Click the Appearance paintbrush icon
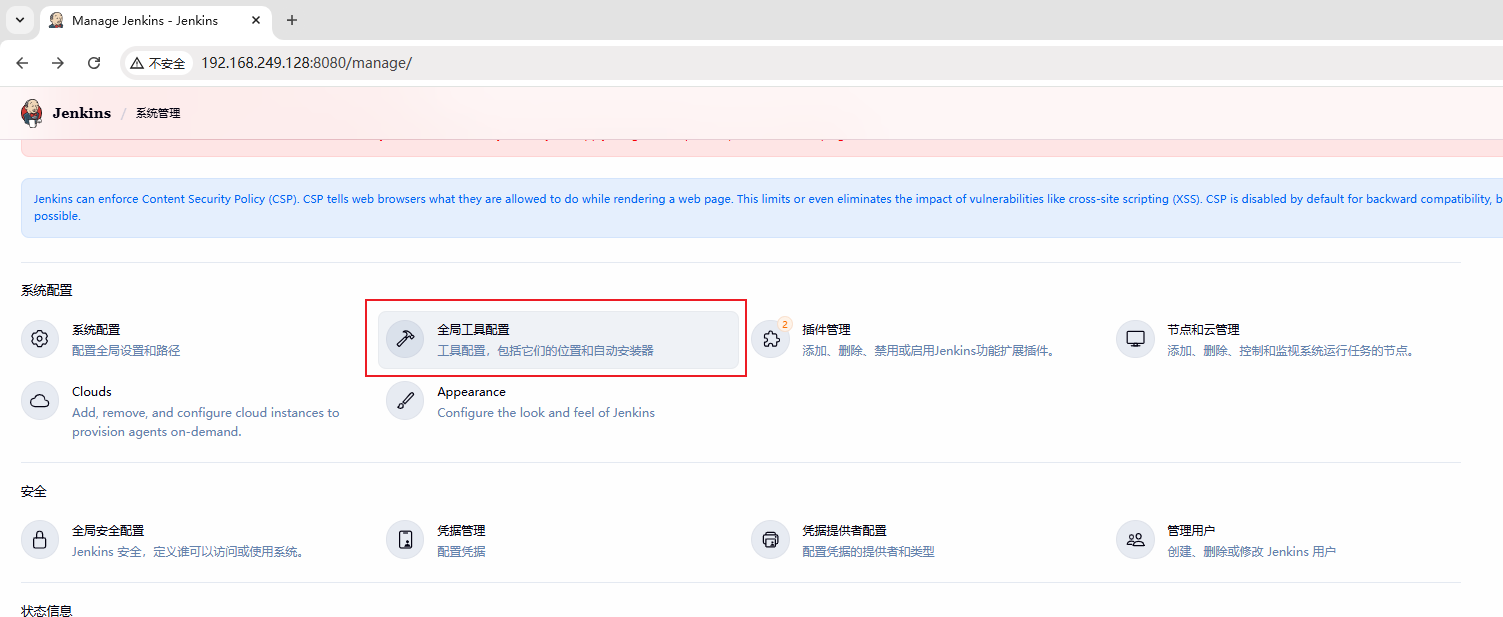Screen dimensions: 1503x617 [405, 401]
